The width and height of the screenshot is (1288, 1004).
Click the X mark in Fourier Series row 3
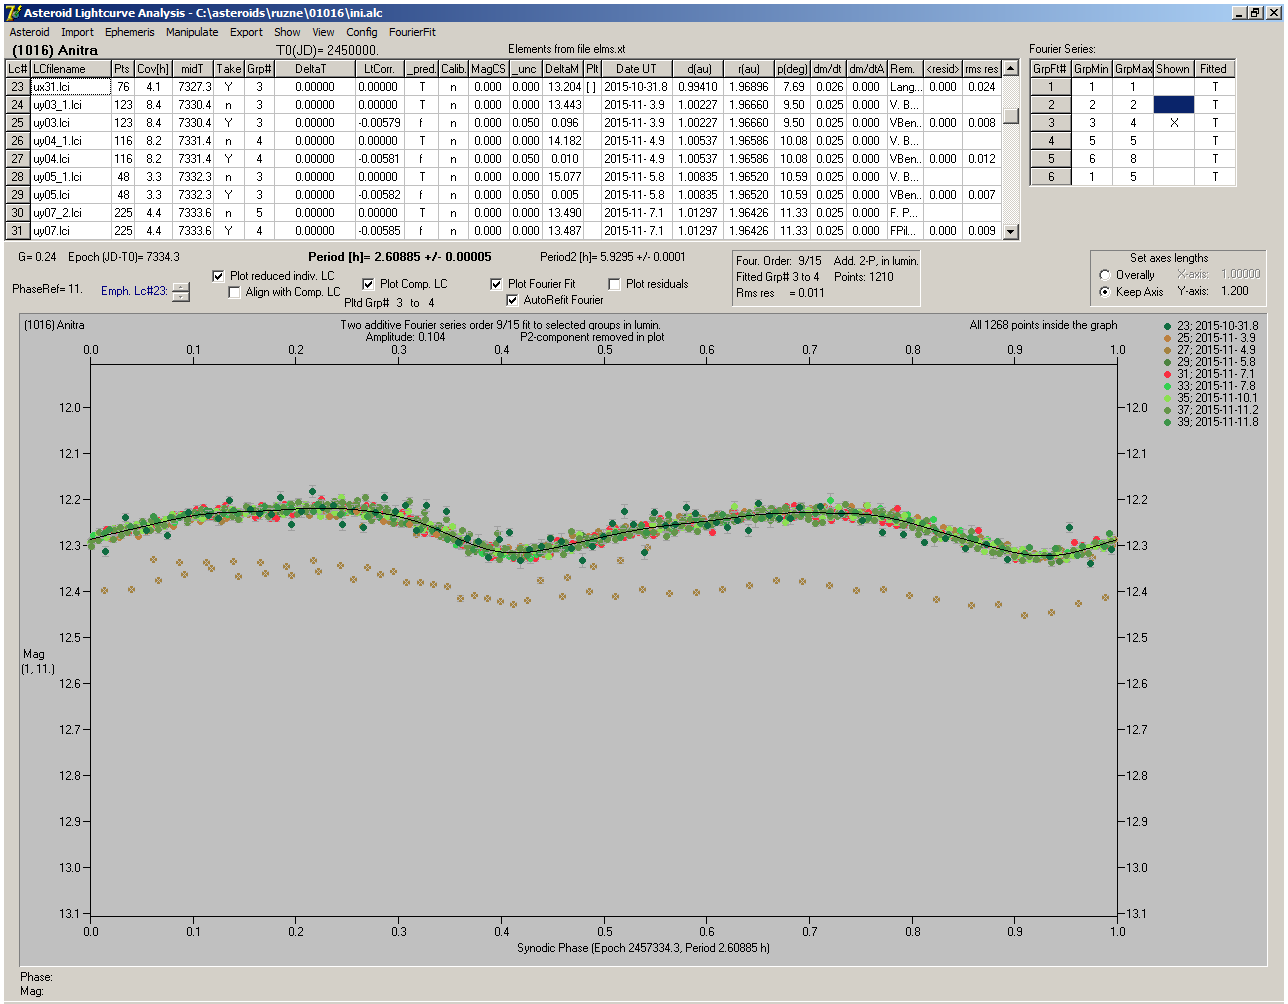[x=1173, y=123]
